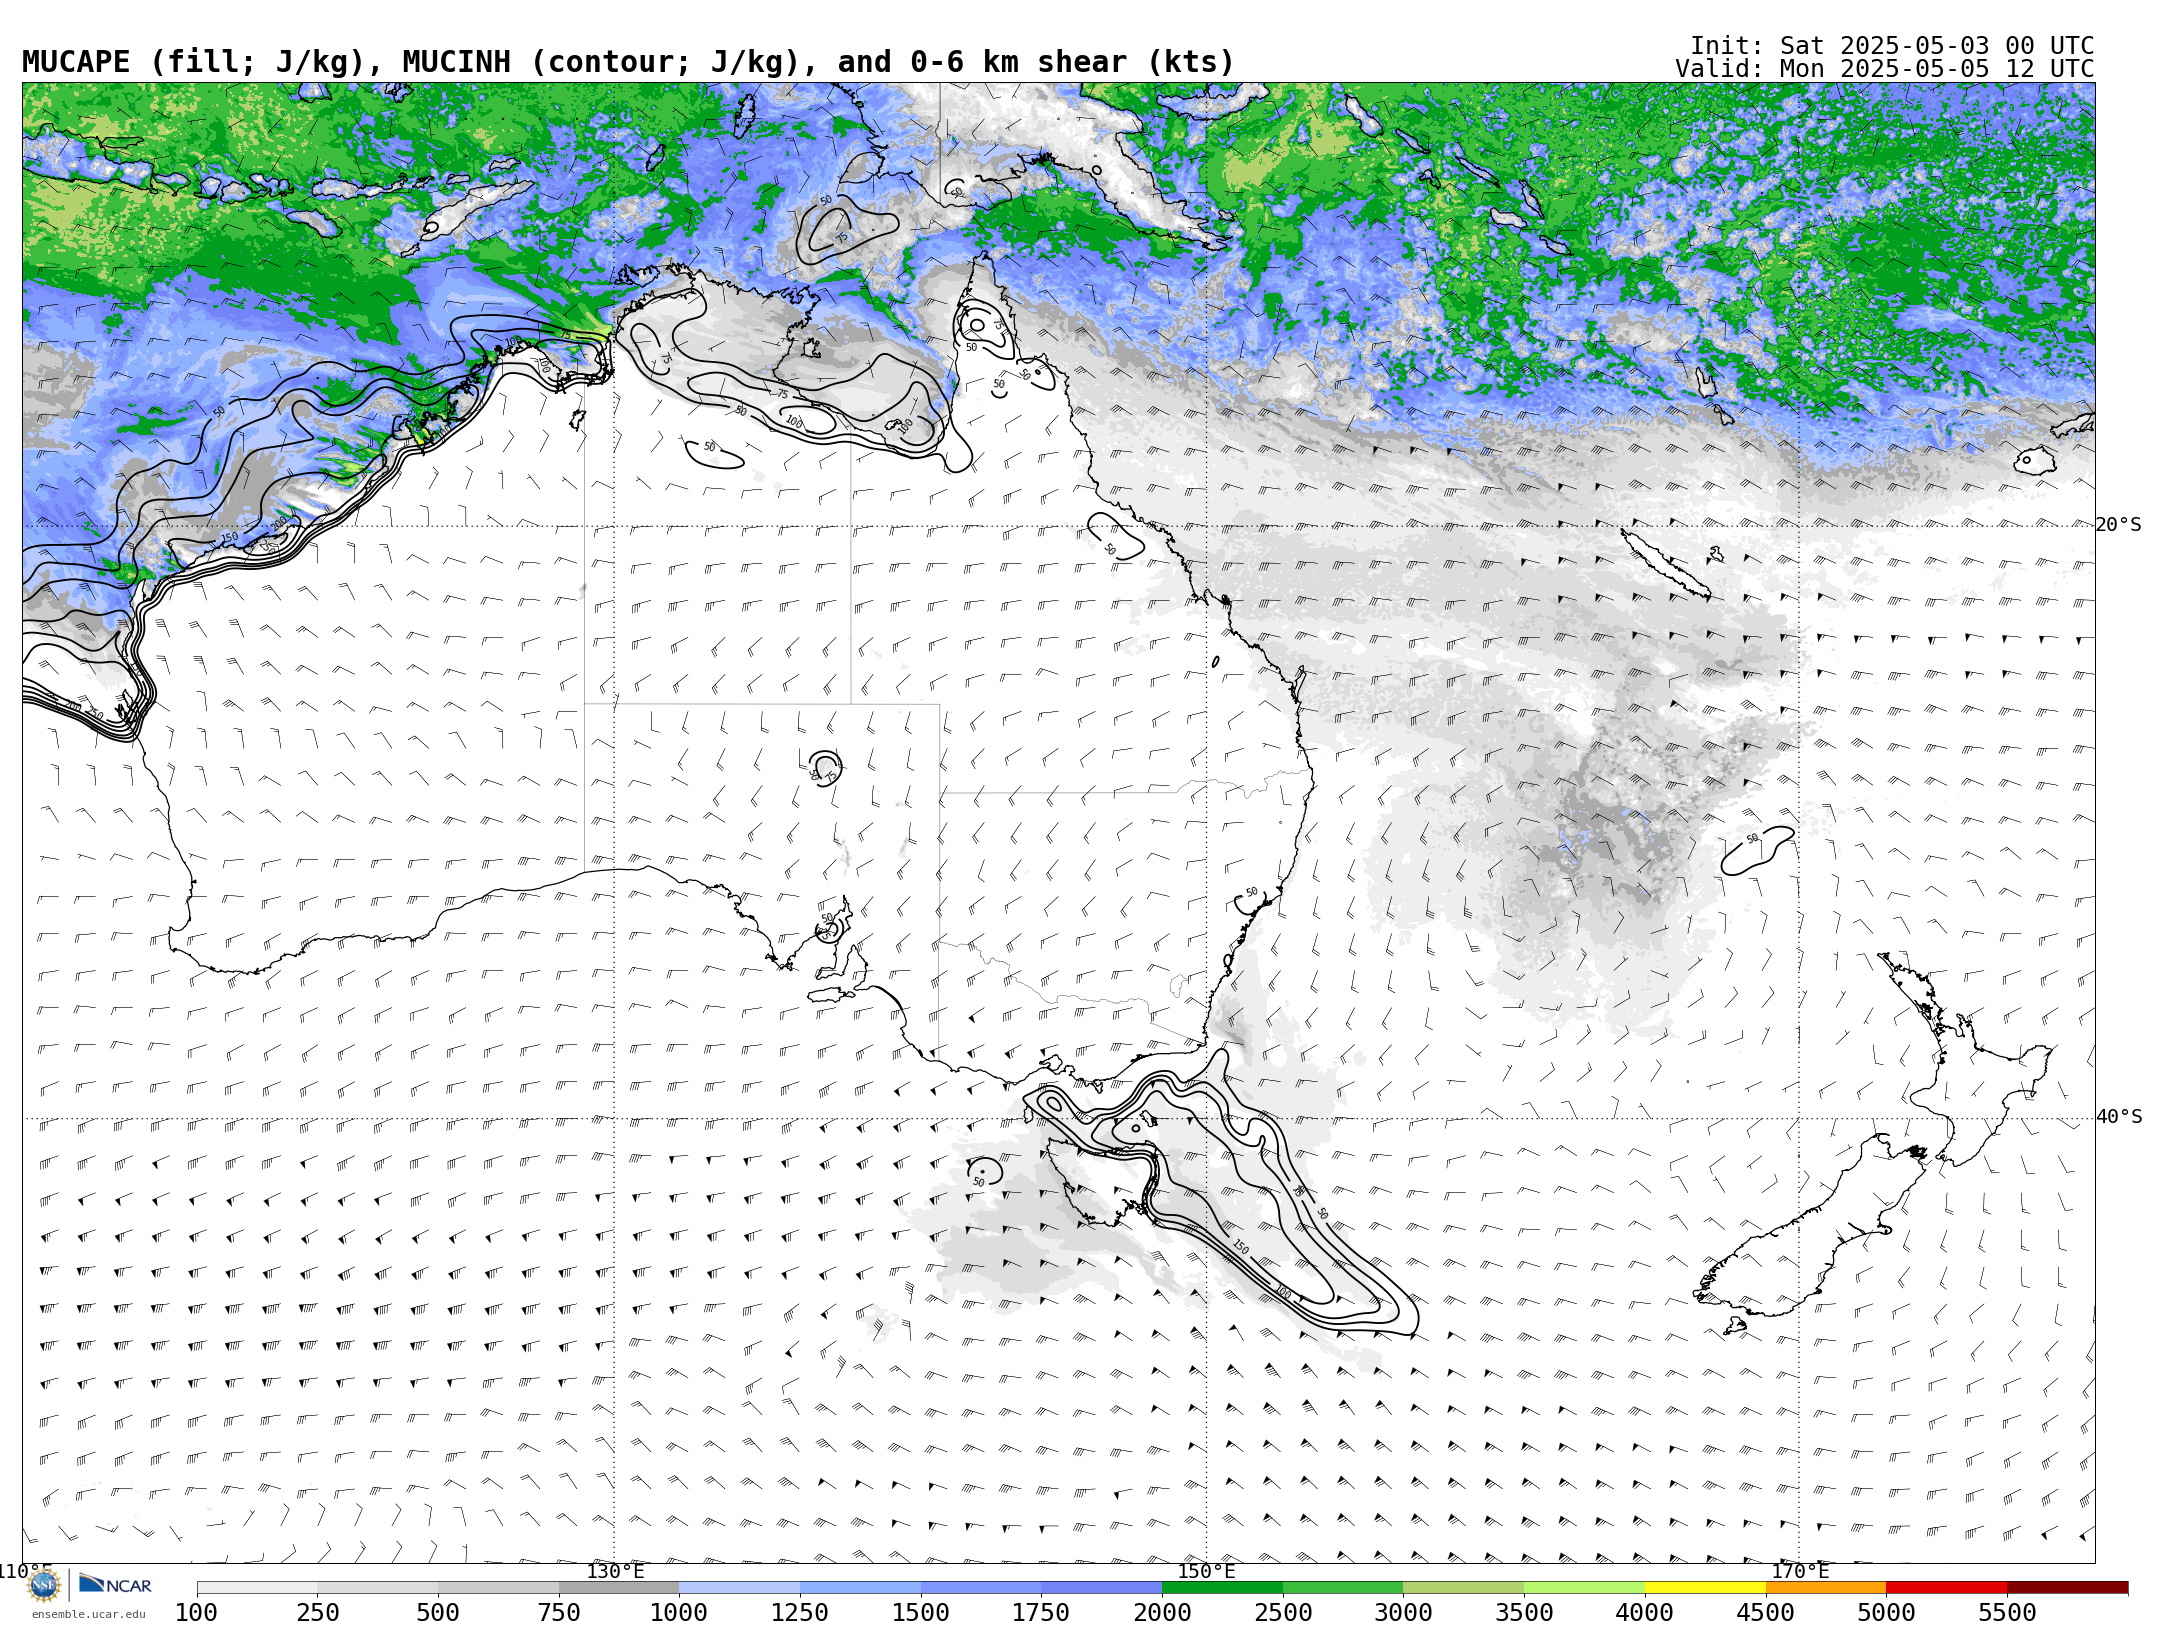Open the ensemble.ucar.edu link text
2160x1626 pixels.
88,1614
